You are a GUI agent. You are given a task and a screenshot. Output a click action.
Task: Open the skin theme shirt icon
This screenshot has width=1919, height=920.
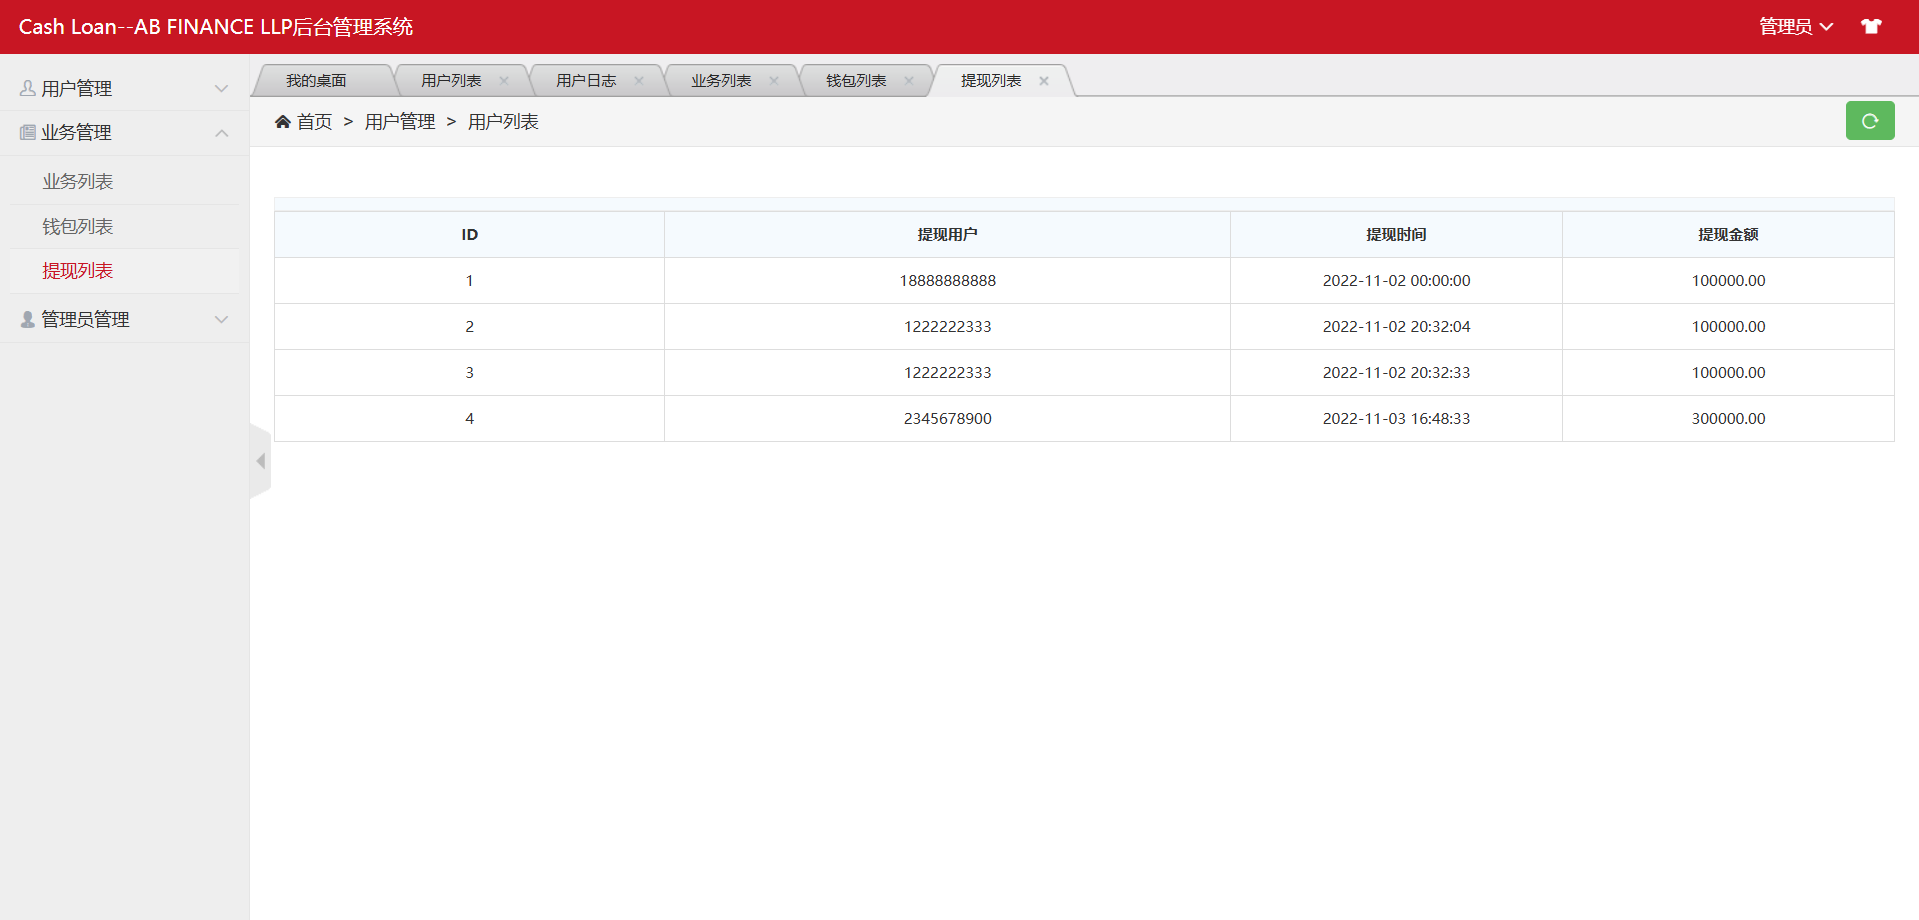pos(1871,27)
